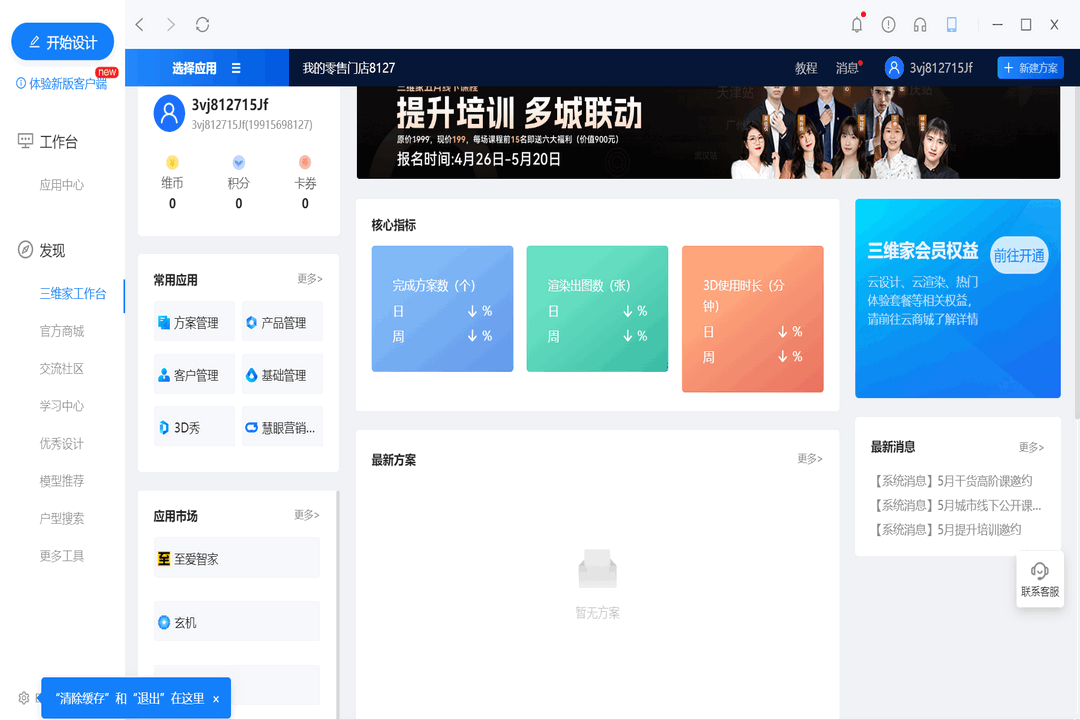Select the 客户管理 app icon
Screen dimensions: 1080x720
(x=193, y=373)
